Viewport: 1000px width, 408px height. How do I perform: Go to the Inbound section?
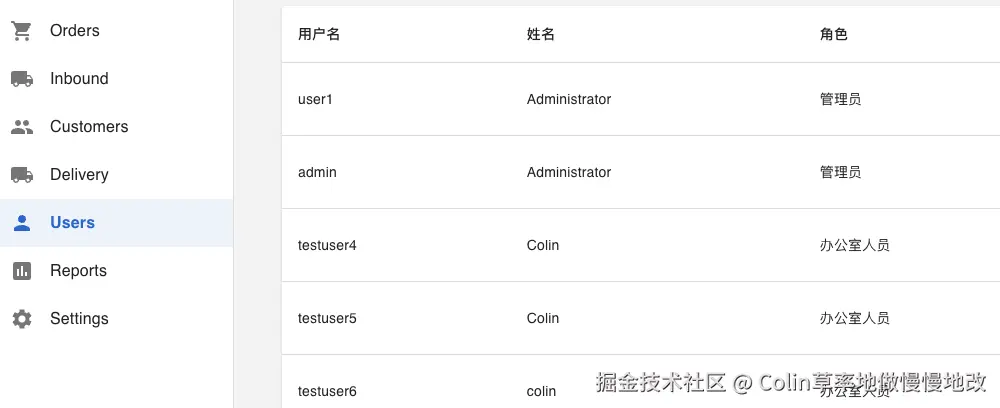click(x=79, y=79)
